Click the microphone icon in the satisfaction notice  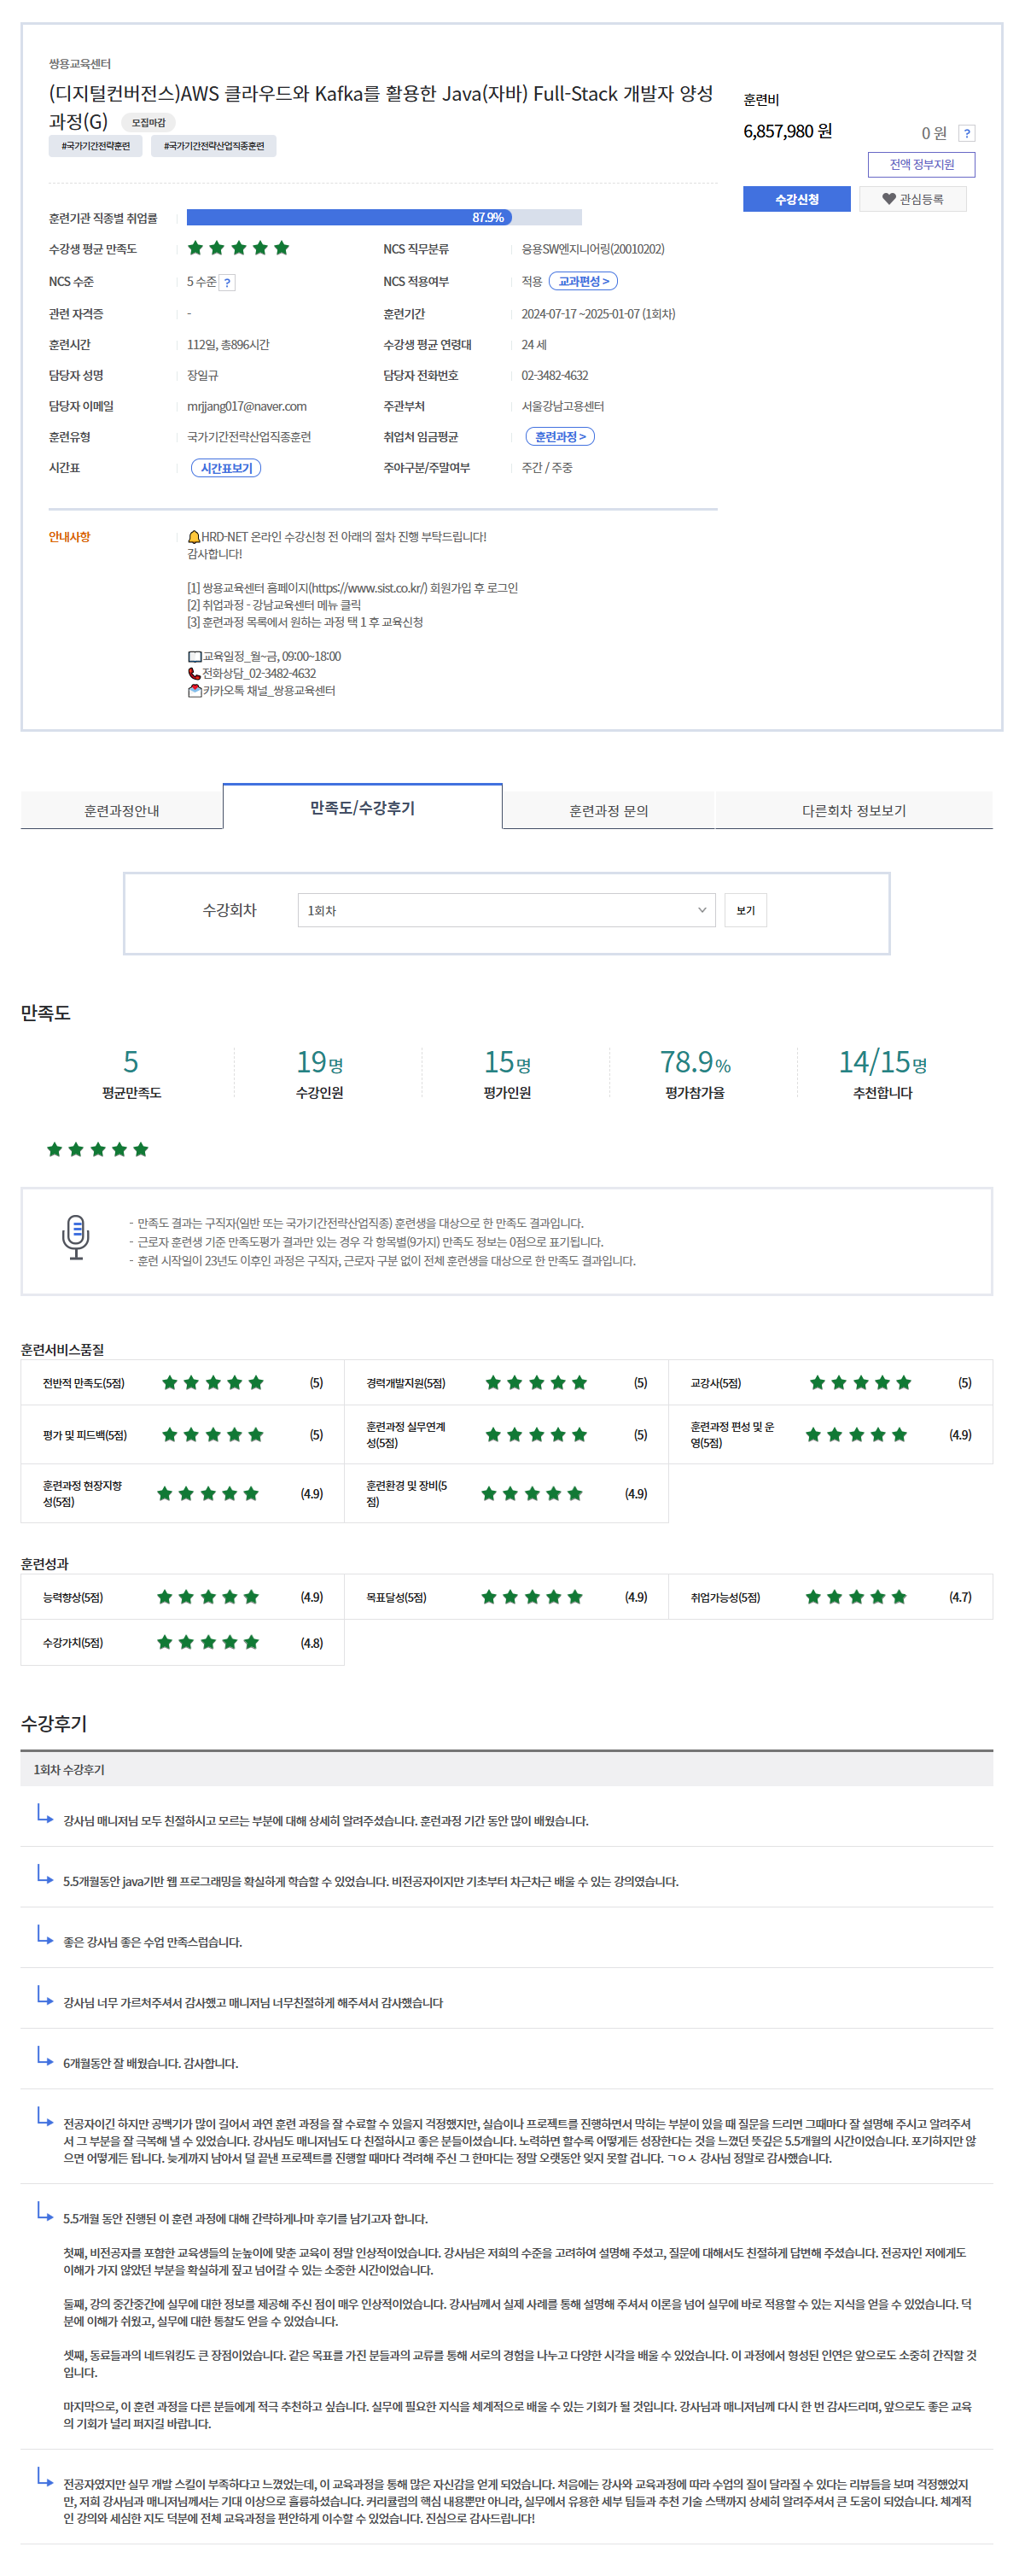click(x=76, y=1237)
